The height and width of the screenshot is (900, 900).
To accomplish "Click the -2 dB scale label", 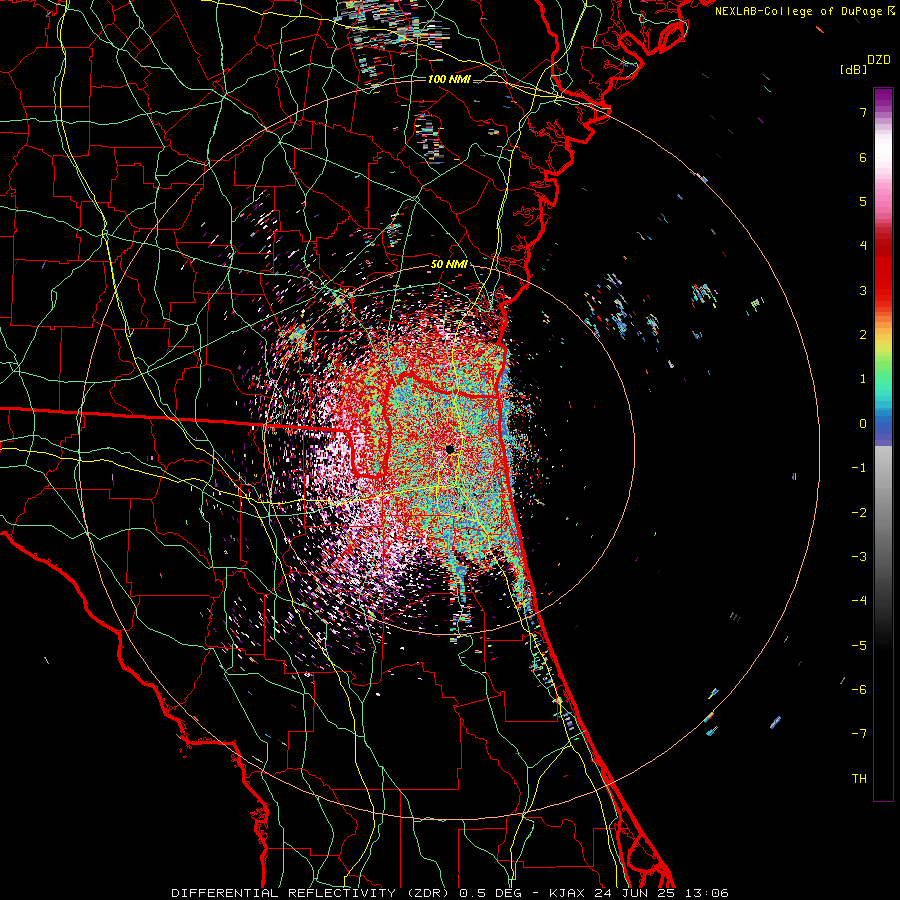I will click(x=859, y=513).
